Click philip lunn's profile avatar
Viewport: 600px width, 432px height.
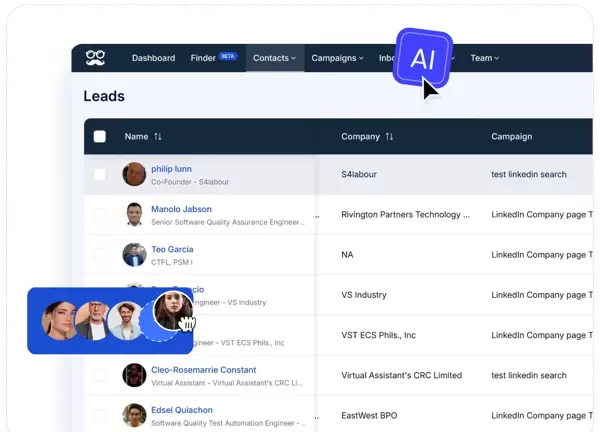[134, 175]
